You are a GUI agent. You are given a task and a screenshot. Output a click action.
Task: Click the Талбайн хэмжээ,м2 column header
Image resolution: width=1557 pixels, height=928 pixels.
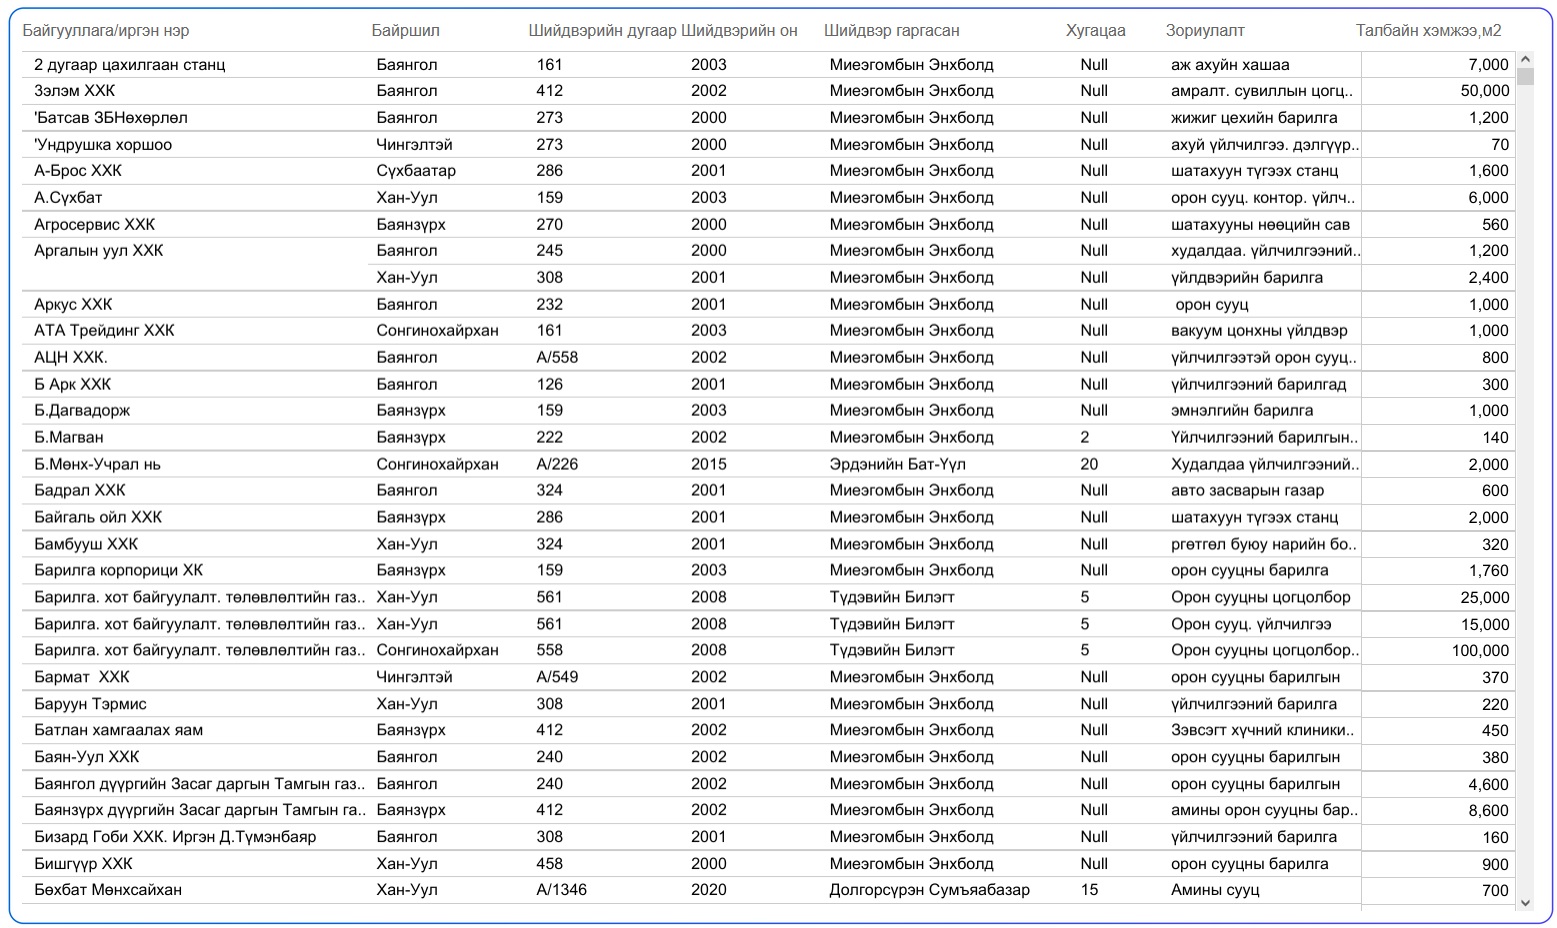(1428, 31)
